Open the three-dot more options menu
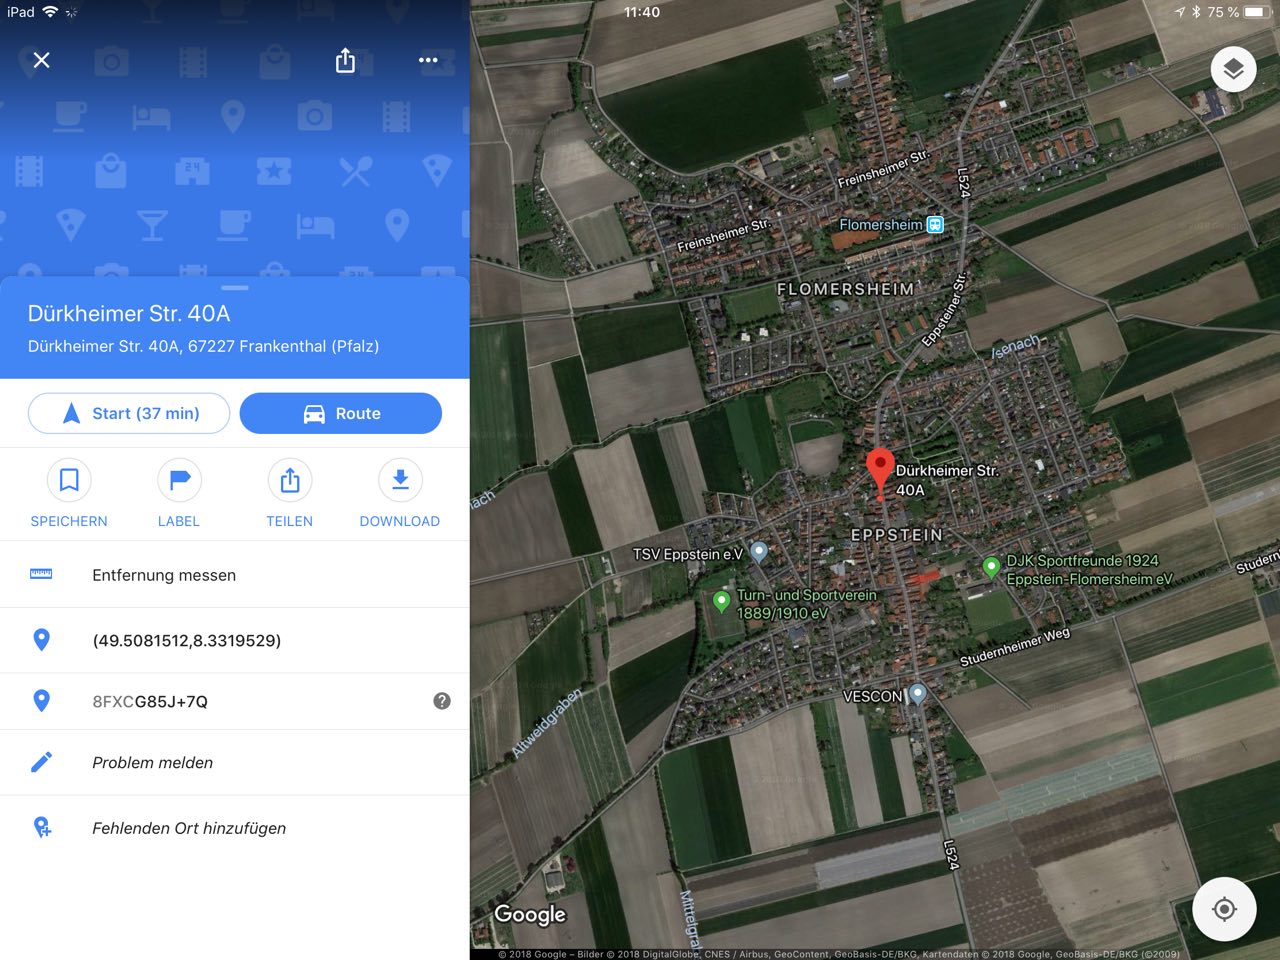This screenshot has height=960, width=1280. point(428,60)
